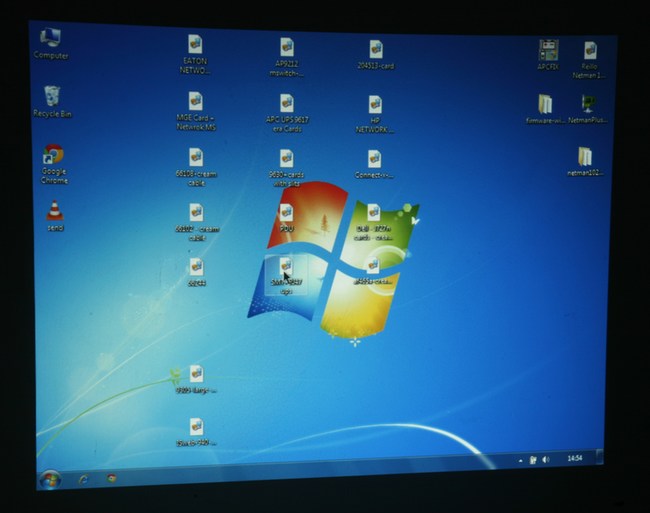Select the NetmanPlus shortcut icon
650x513 pixels.
[x=588, y=104]
